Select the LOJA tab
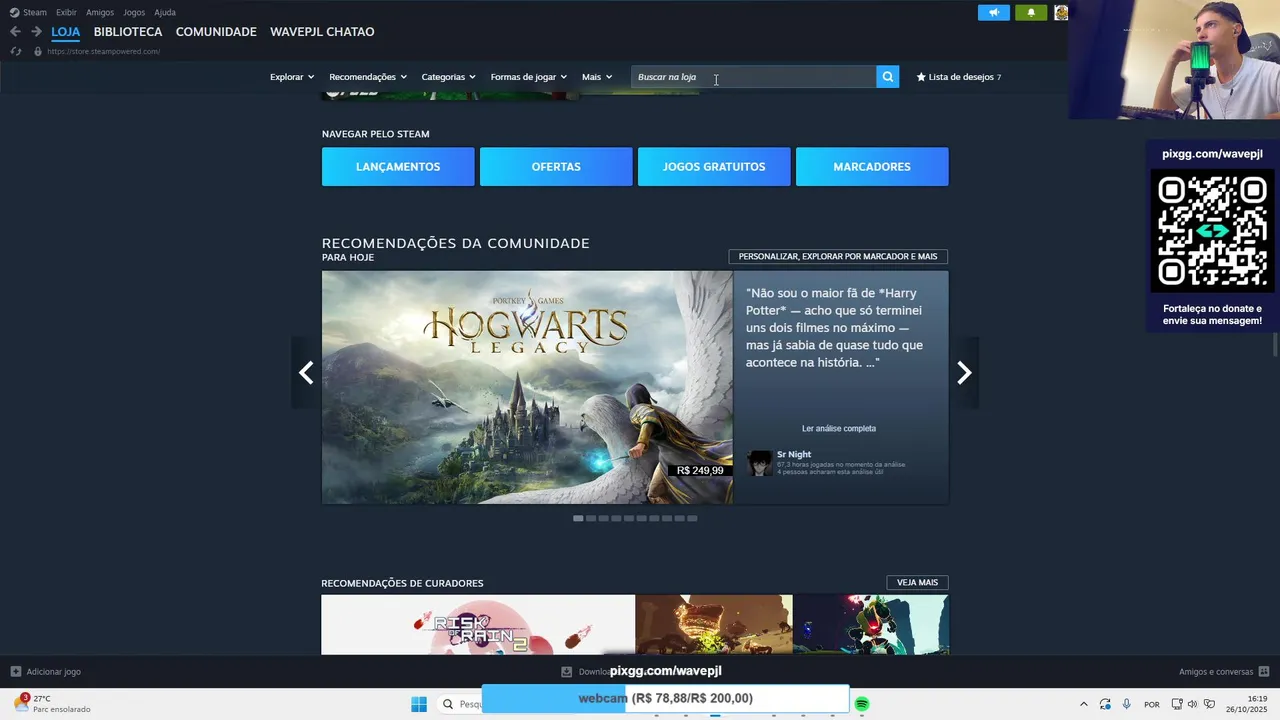The image size is (1280, 720). (x=66, y=32)
